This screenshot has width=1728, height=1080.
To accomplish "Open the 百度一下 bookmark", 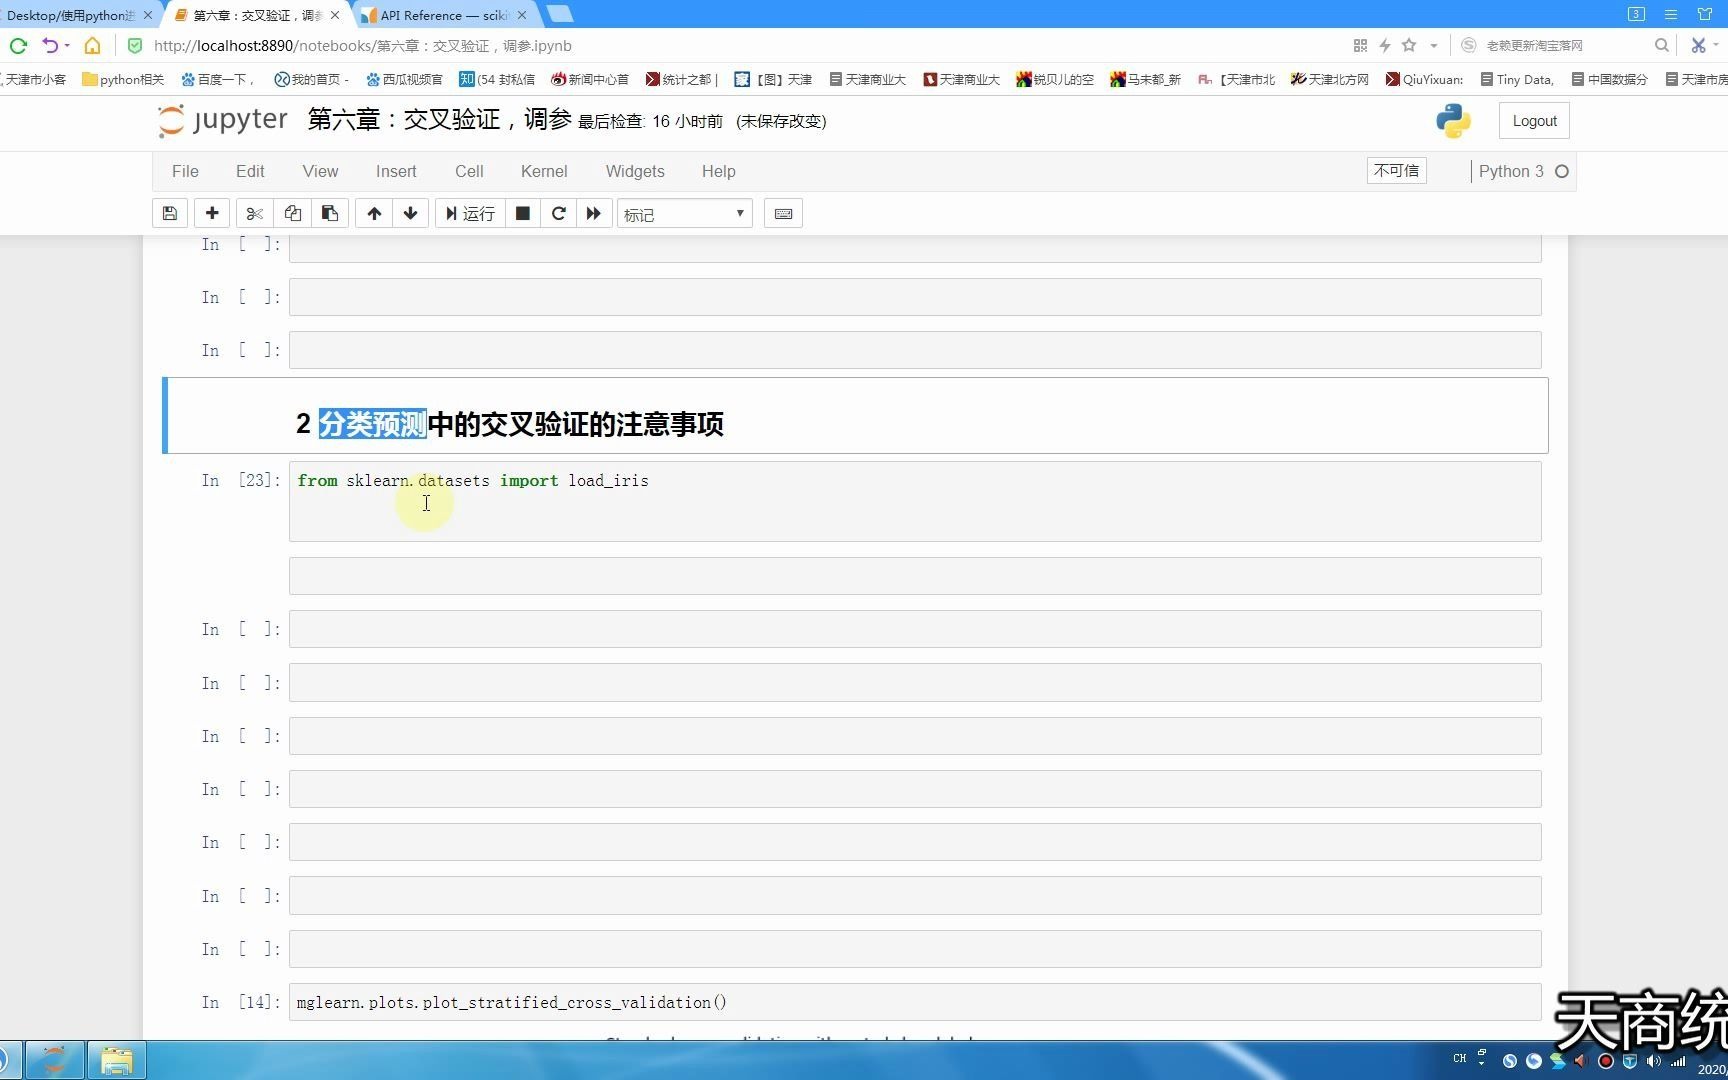I will [217, 79].
